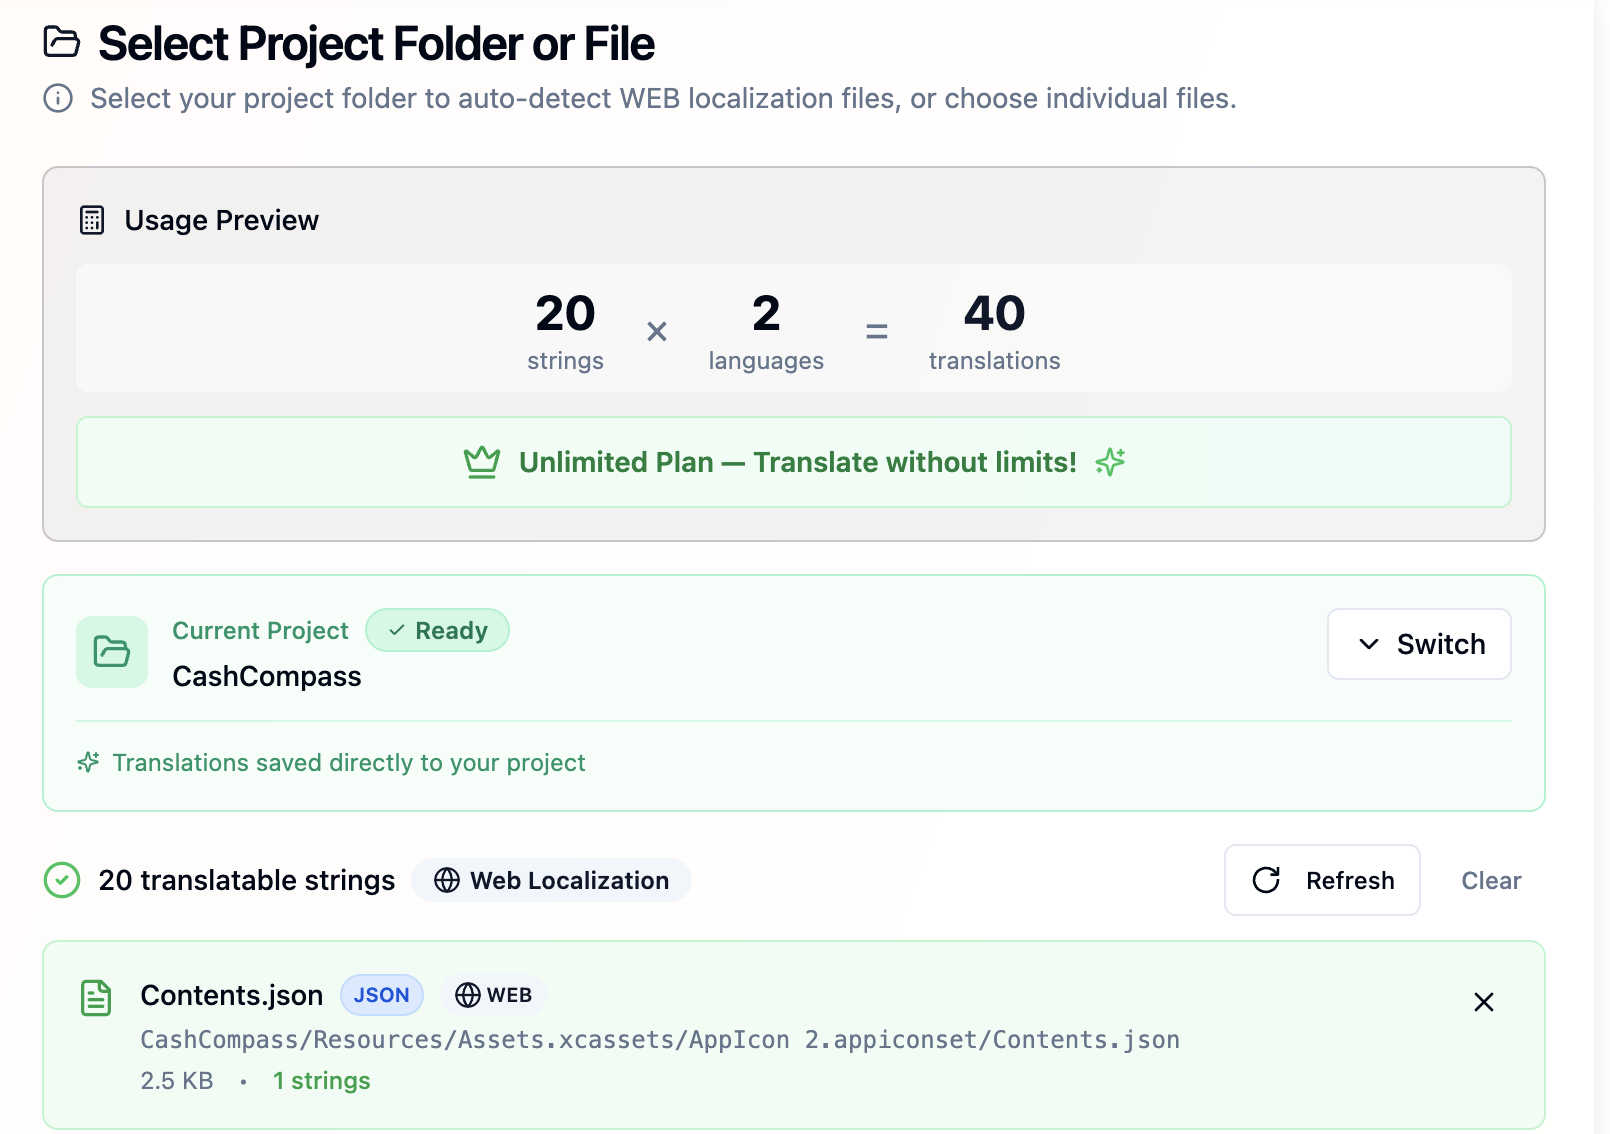
Task: Click the Clear link
Action: click(x=1491, y=880)
